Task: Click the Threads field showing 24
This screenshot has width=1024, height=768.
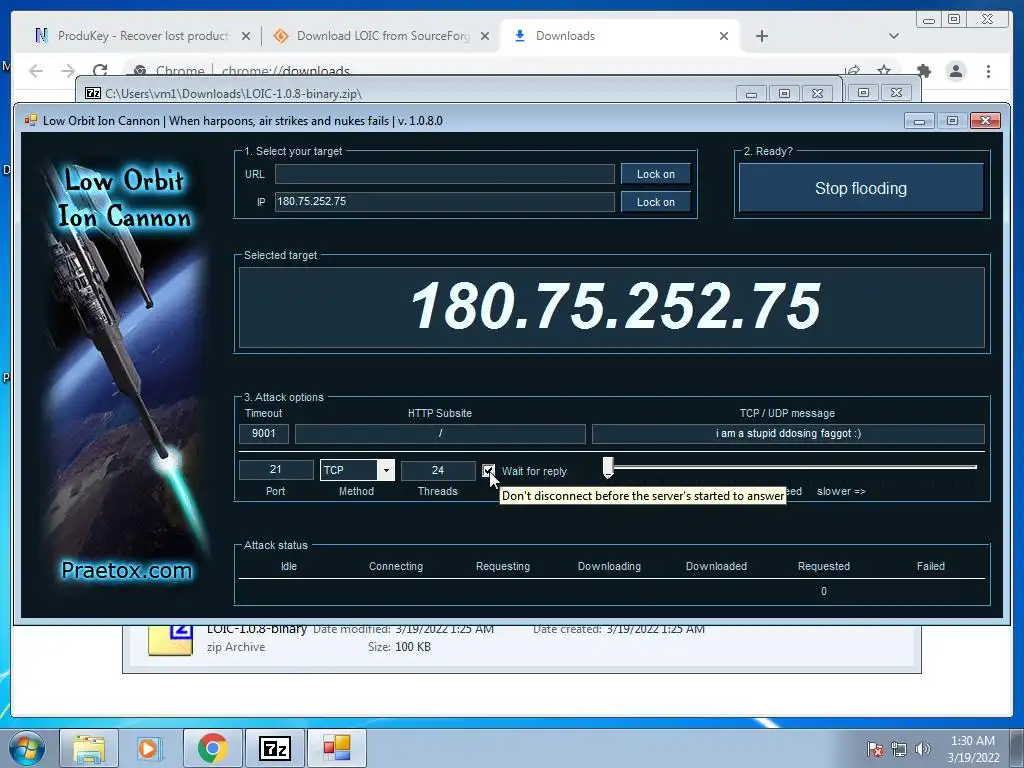Action: pyautogui.click(x=438, y=470)
